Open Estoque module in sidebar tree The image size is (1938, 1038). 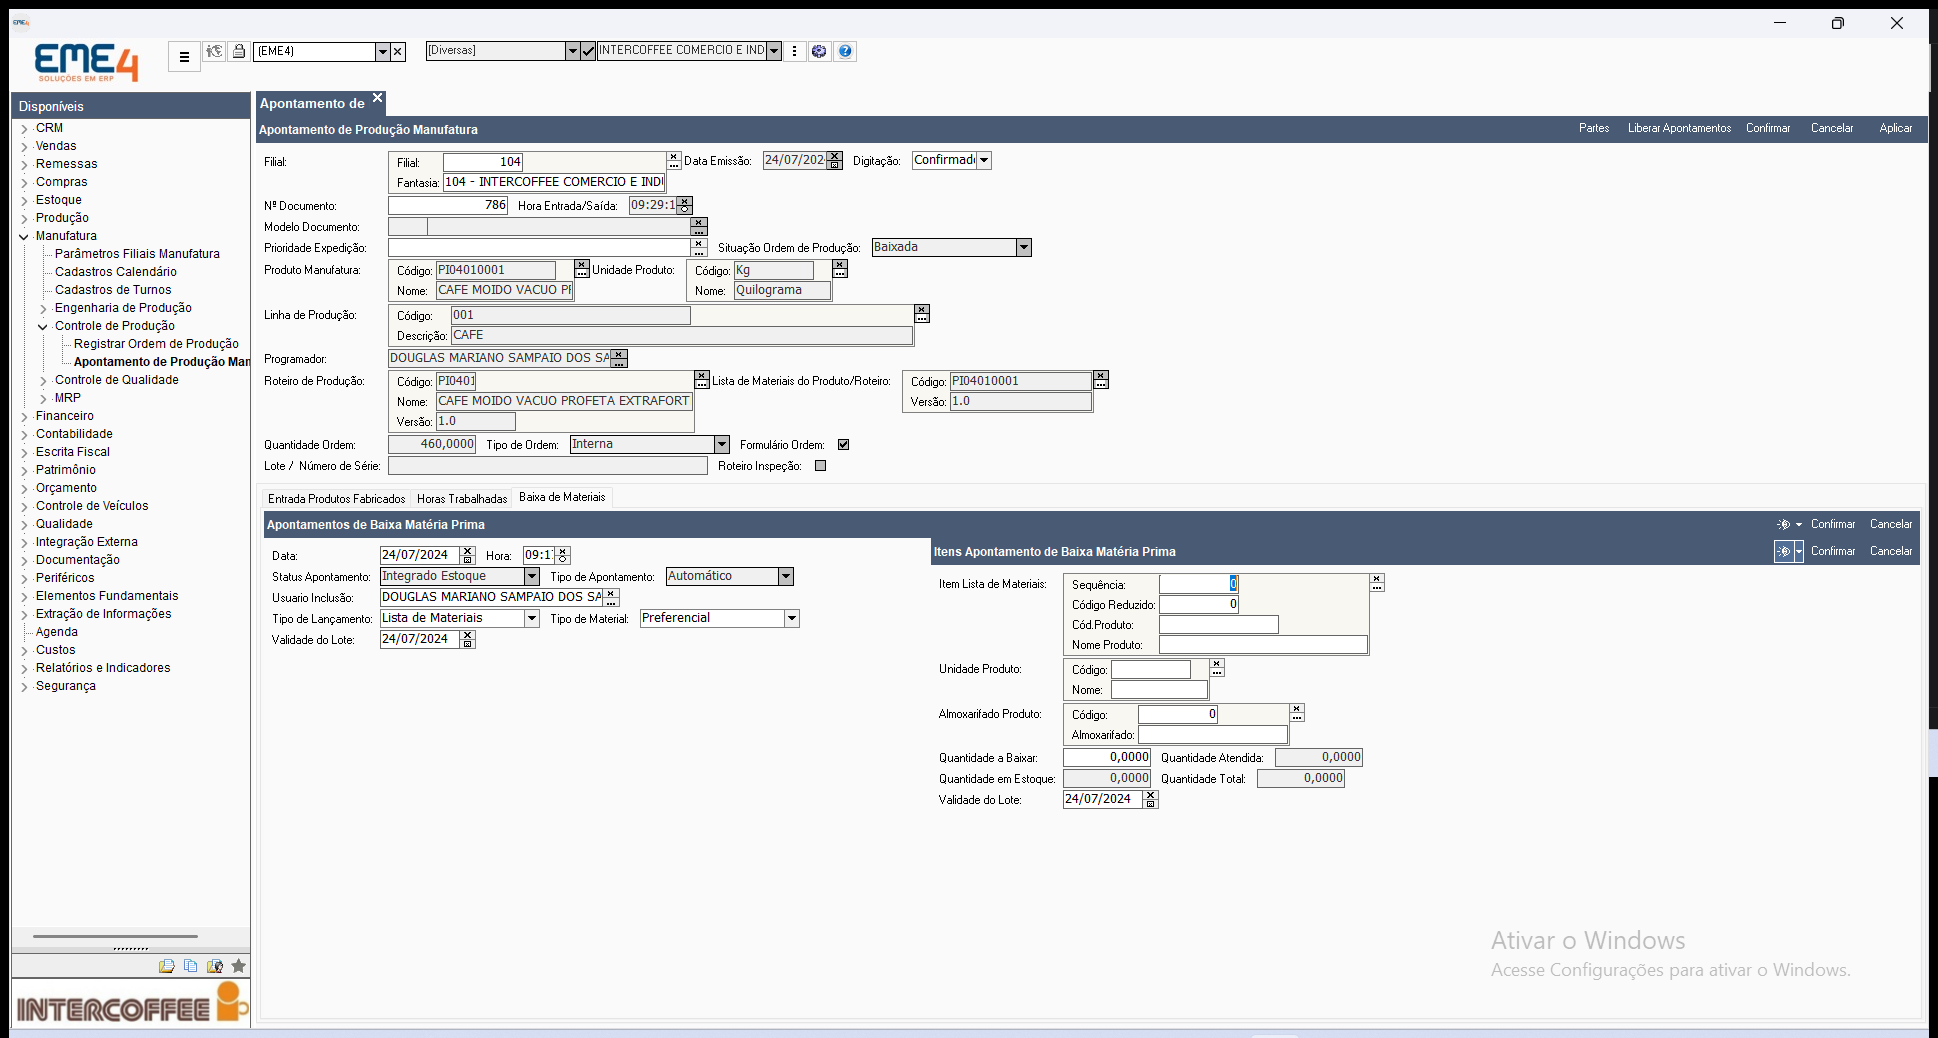[x=59, y=200]
